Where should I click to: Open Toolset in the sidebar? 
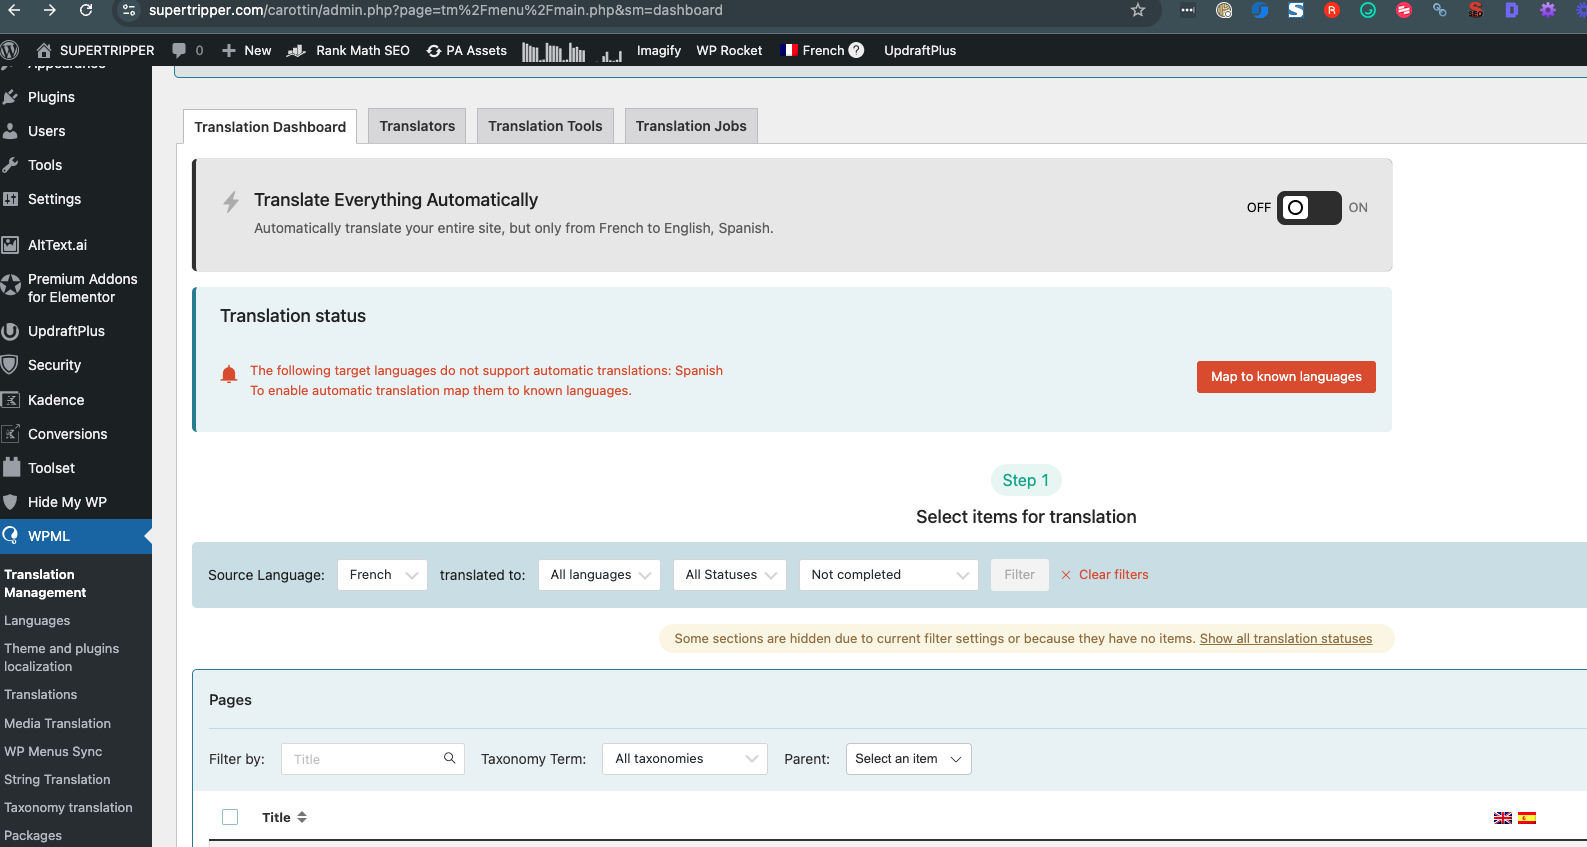[51, 468]
